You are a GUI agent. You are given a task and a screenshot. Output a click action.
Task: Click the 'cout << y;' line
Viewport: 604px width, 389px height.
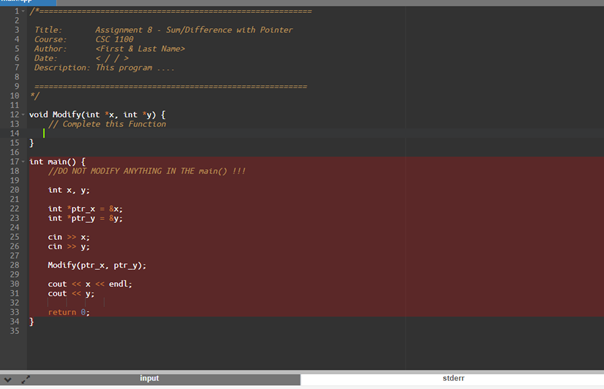71,293
